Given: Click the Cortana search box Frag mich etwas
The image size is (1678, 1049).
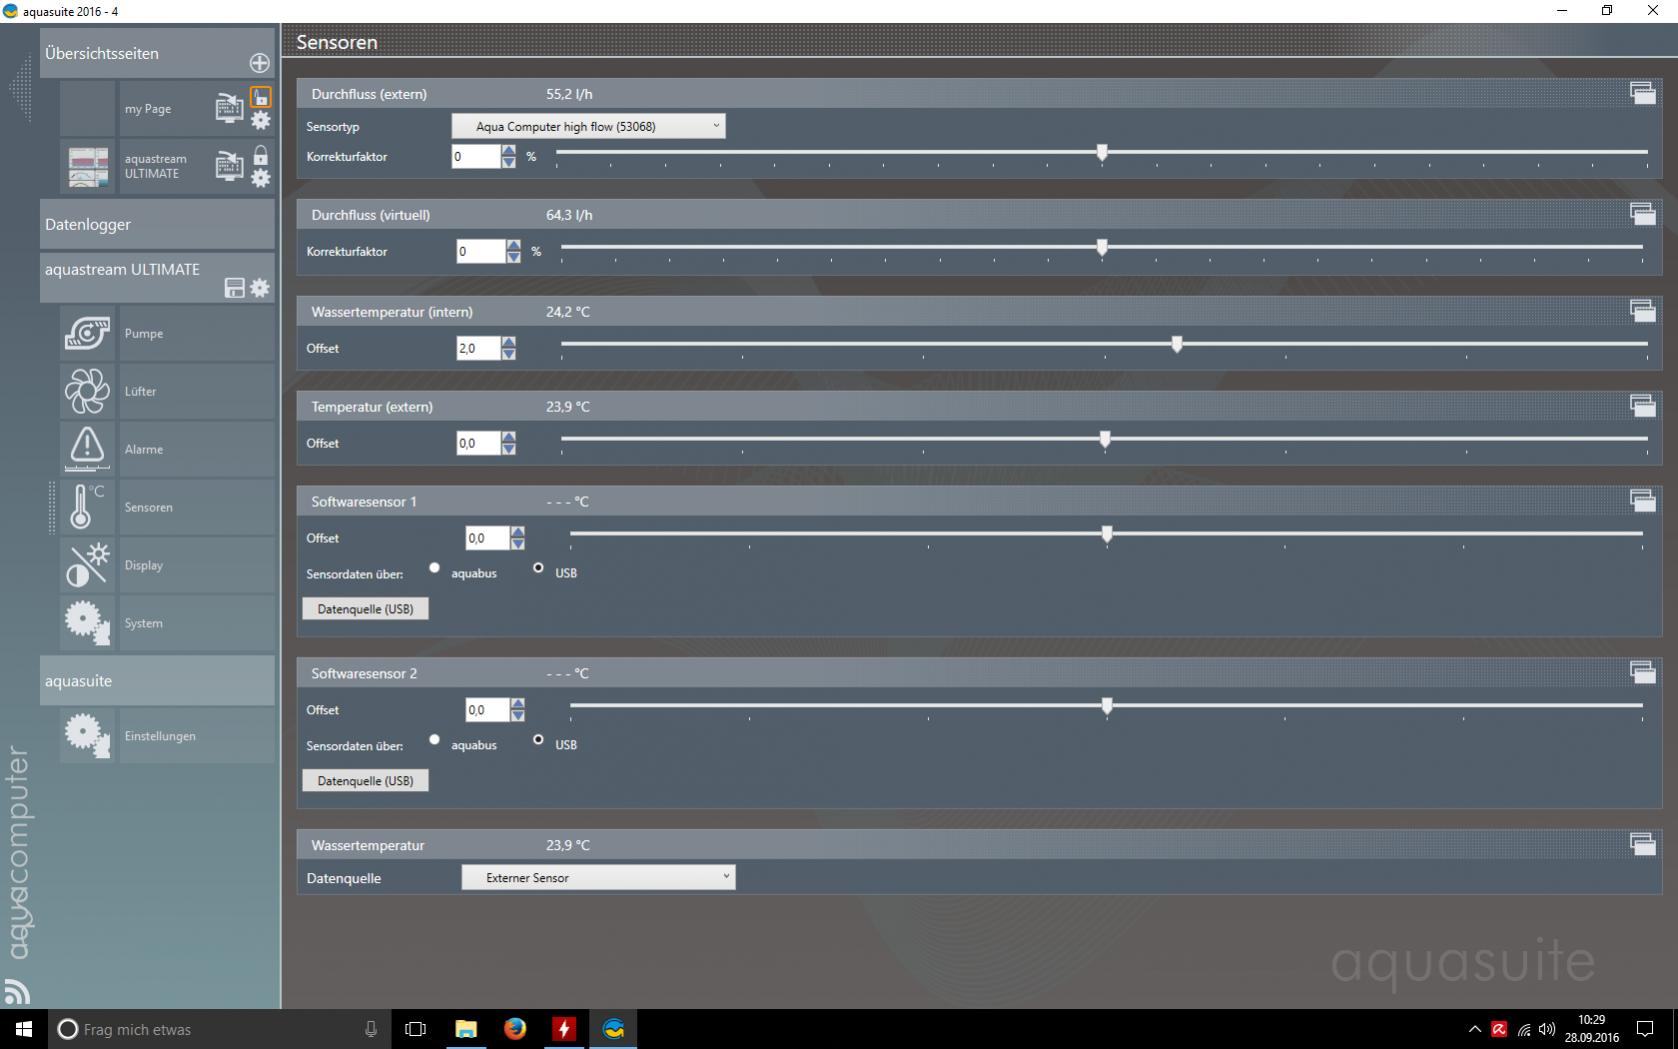Looking at the screenshot, I should [x=219, y=1029].
